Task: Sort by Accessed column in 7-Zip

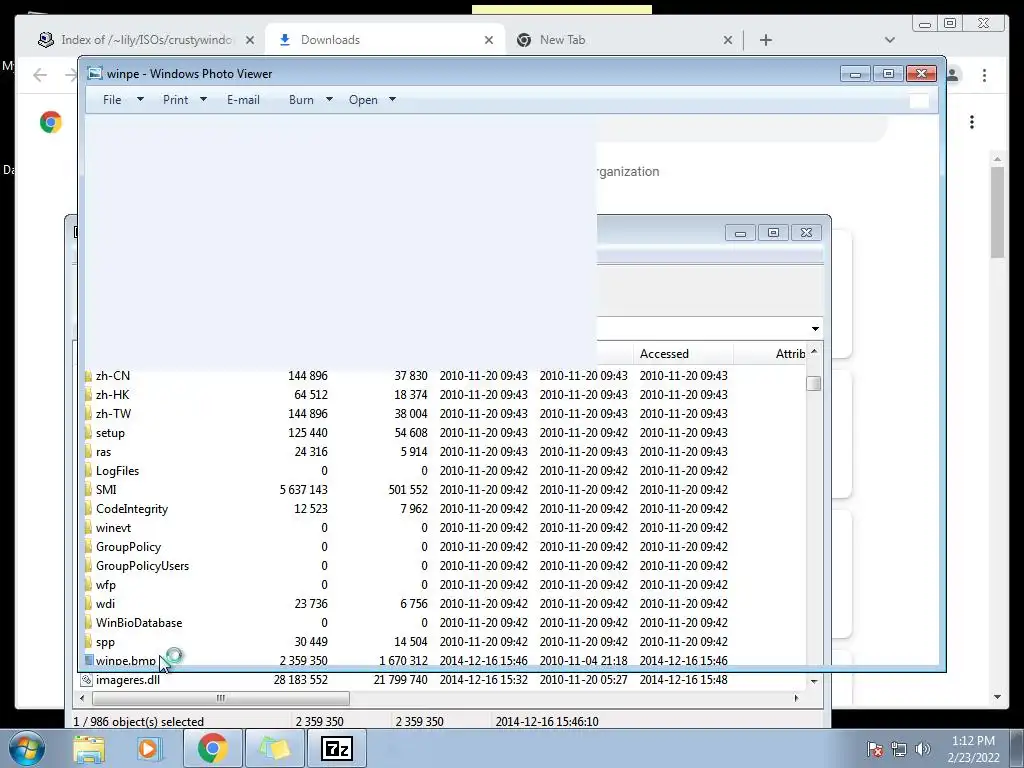Action: (682, 353)
